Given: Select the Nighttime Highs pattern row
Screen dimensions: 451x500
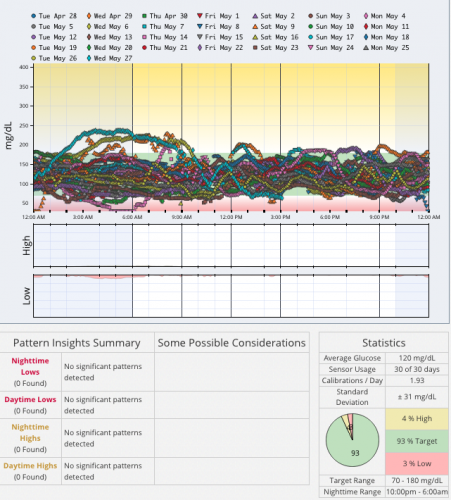Looking at the screenshot, I should 155,438.
